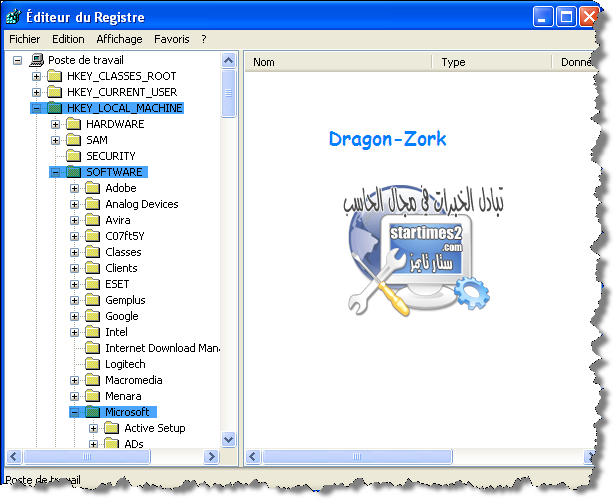
Task: Click the Type column header
Action: pos(492,62)
